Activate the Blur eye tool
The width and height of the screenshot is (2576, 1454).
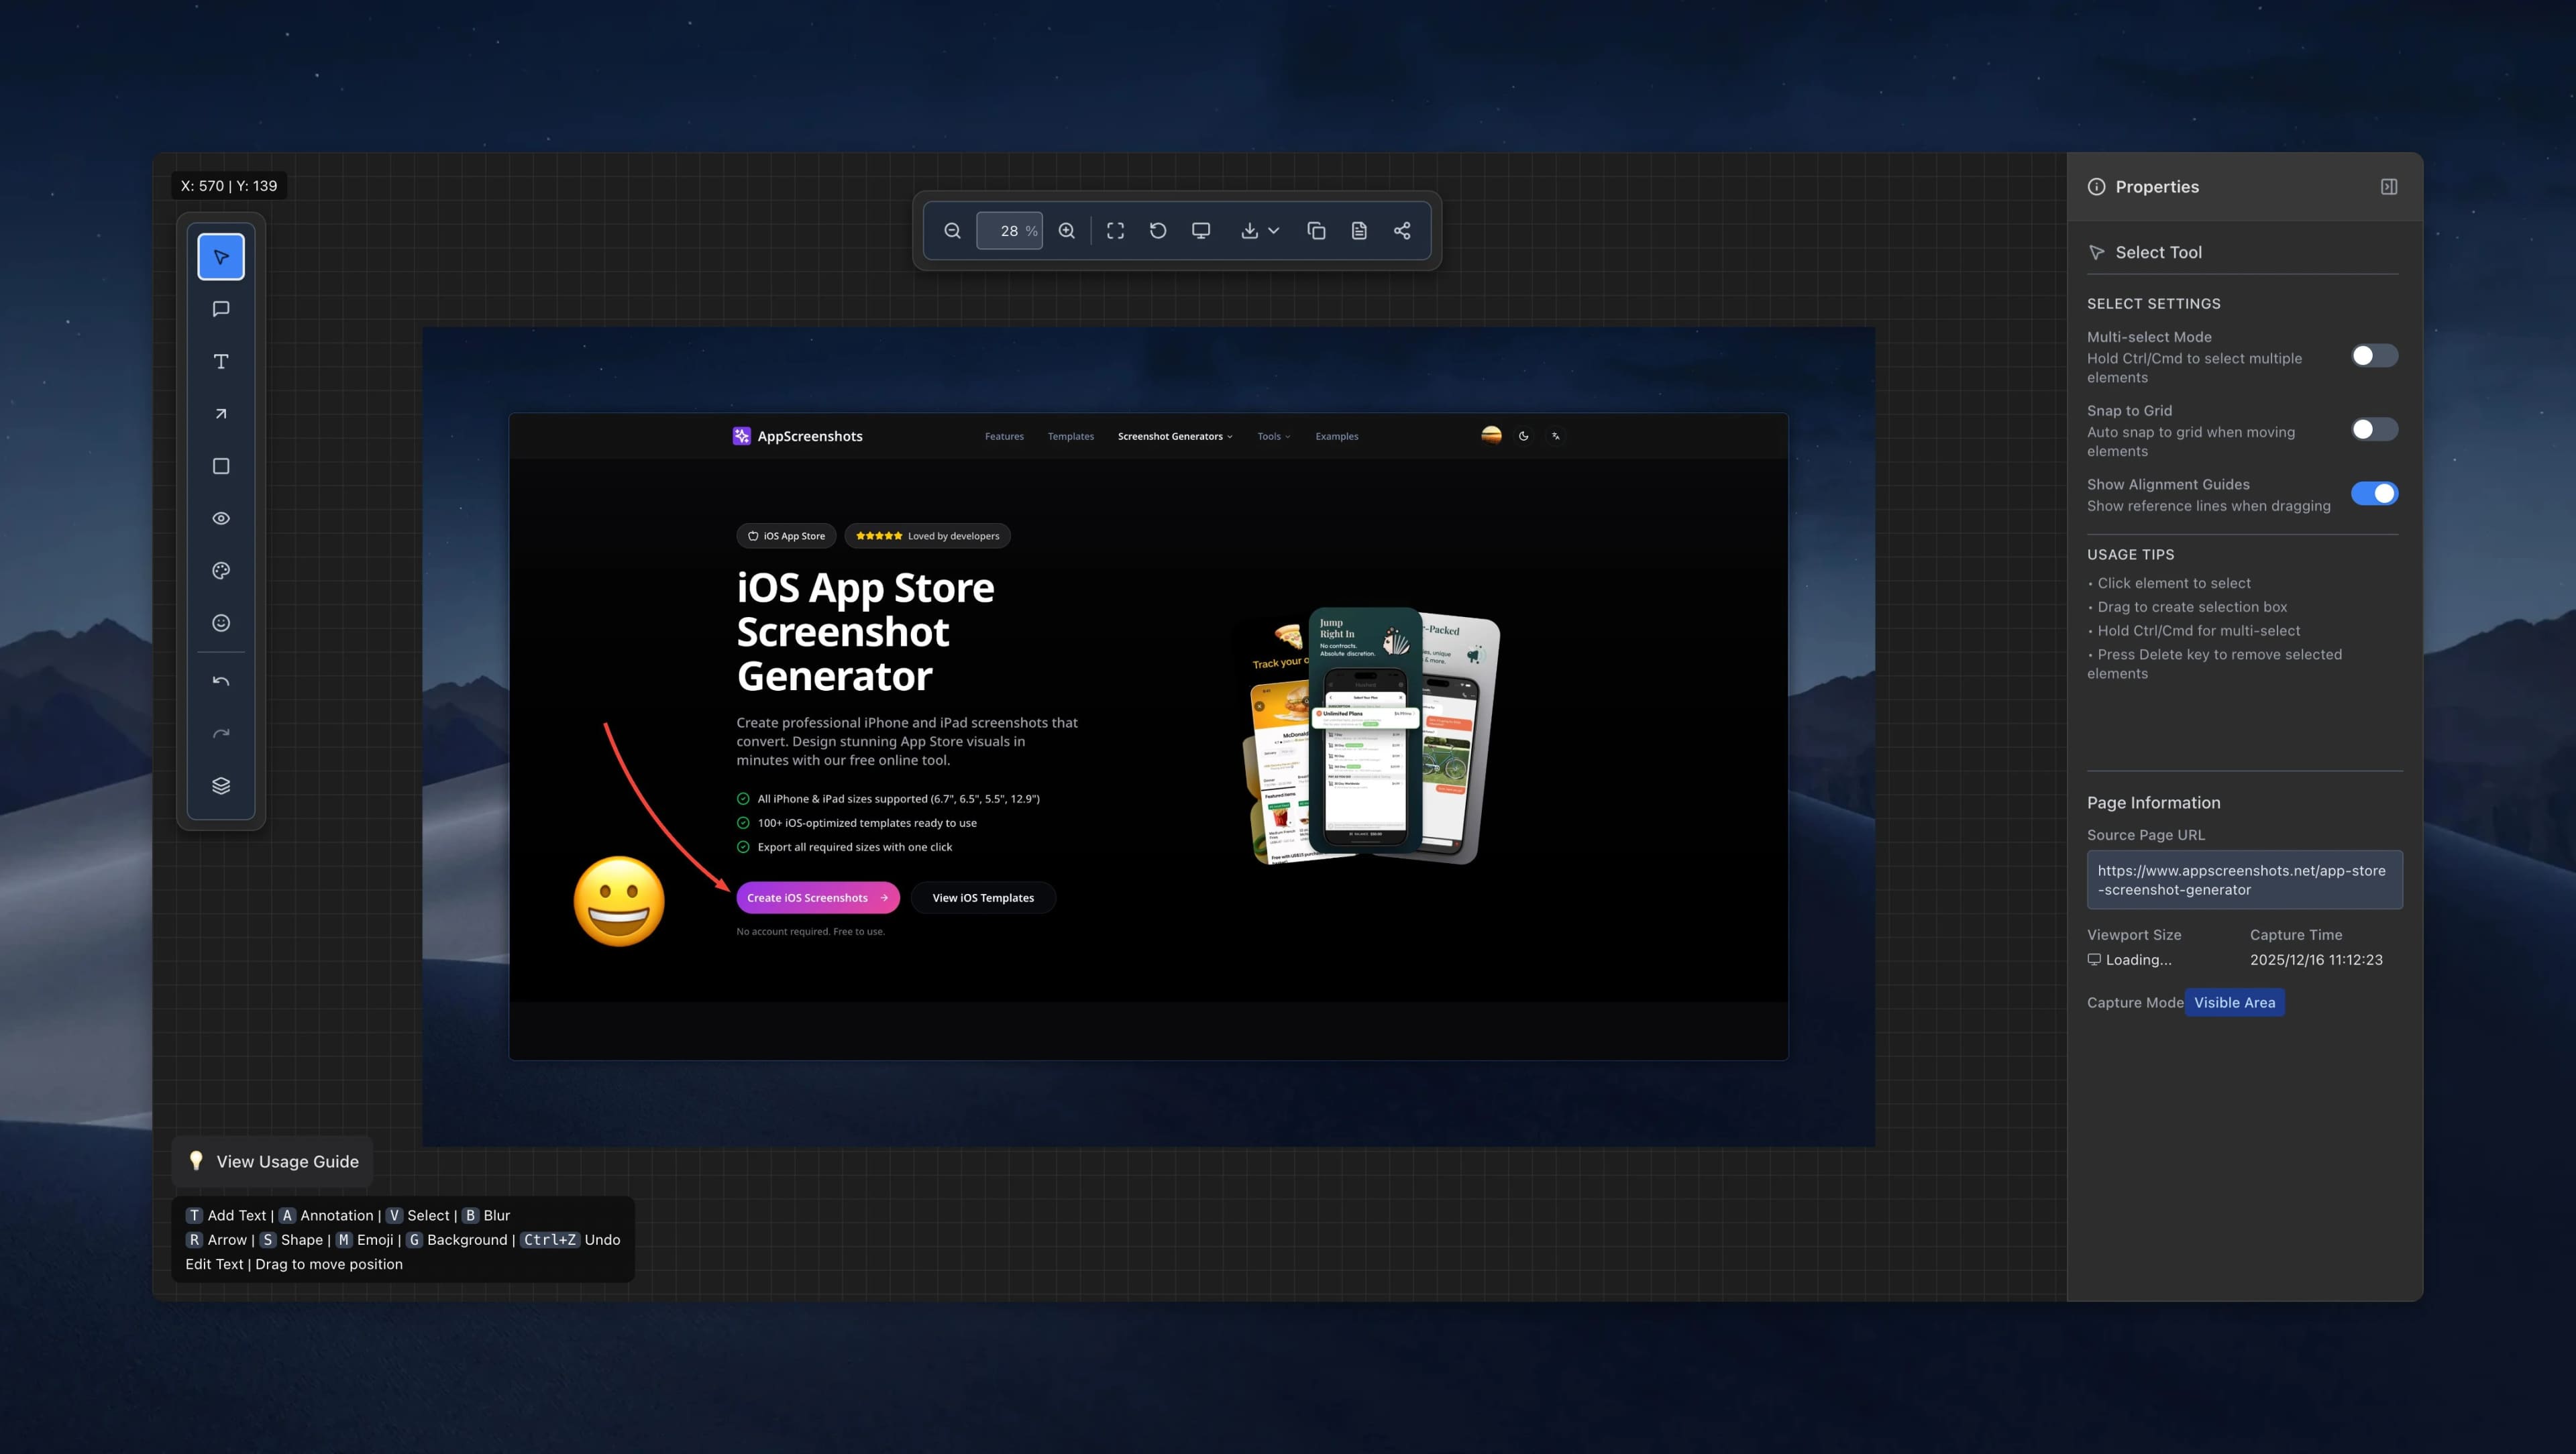tap(221, 518)
